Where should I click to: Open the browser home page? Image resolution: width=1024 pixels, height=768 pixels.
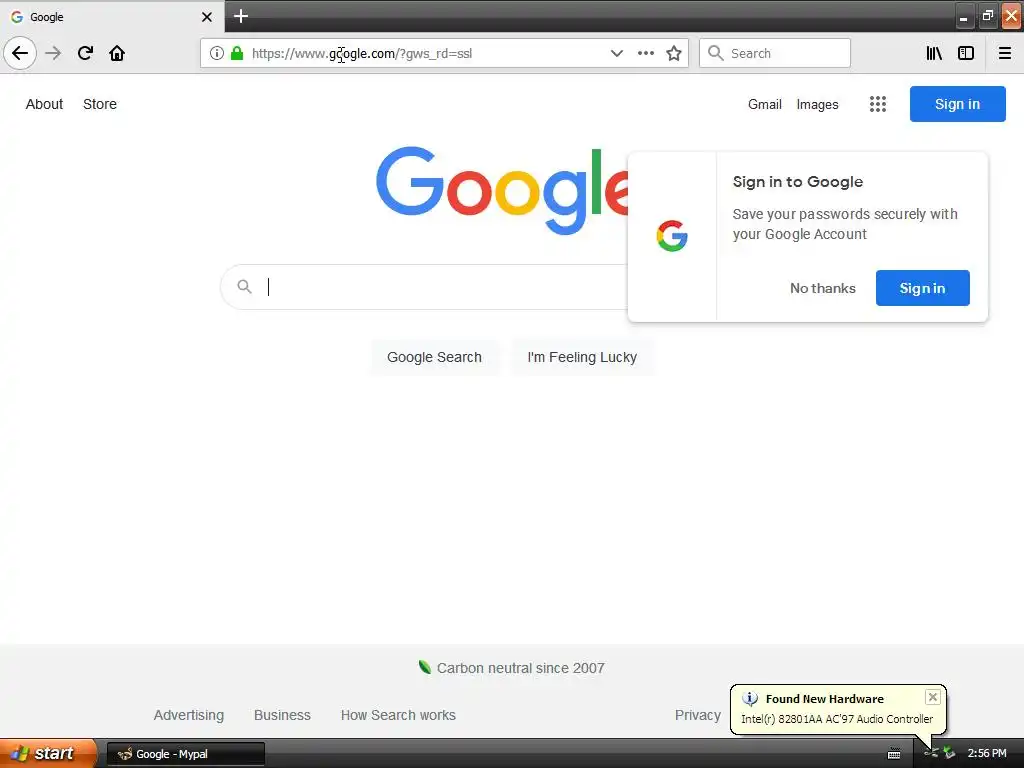(x=117, y=53)
